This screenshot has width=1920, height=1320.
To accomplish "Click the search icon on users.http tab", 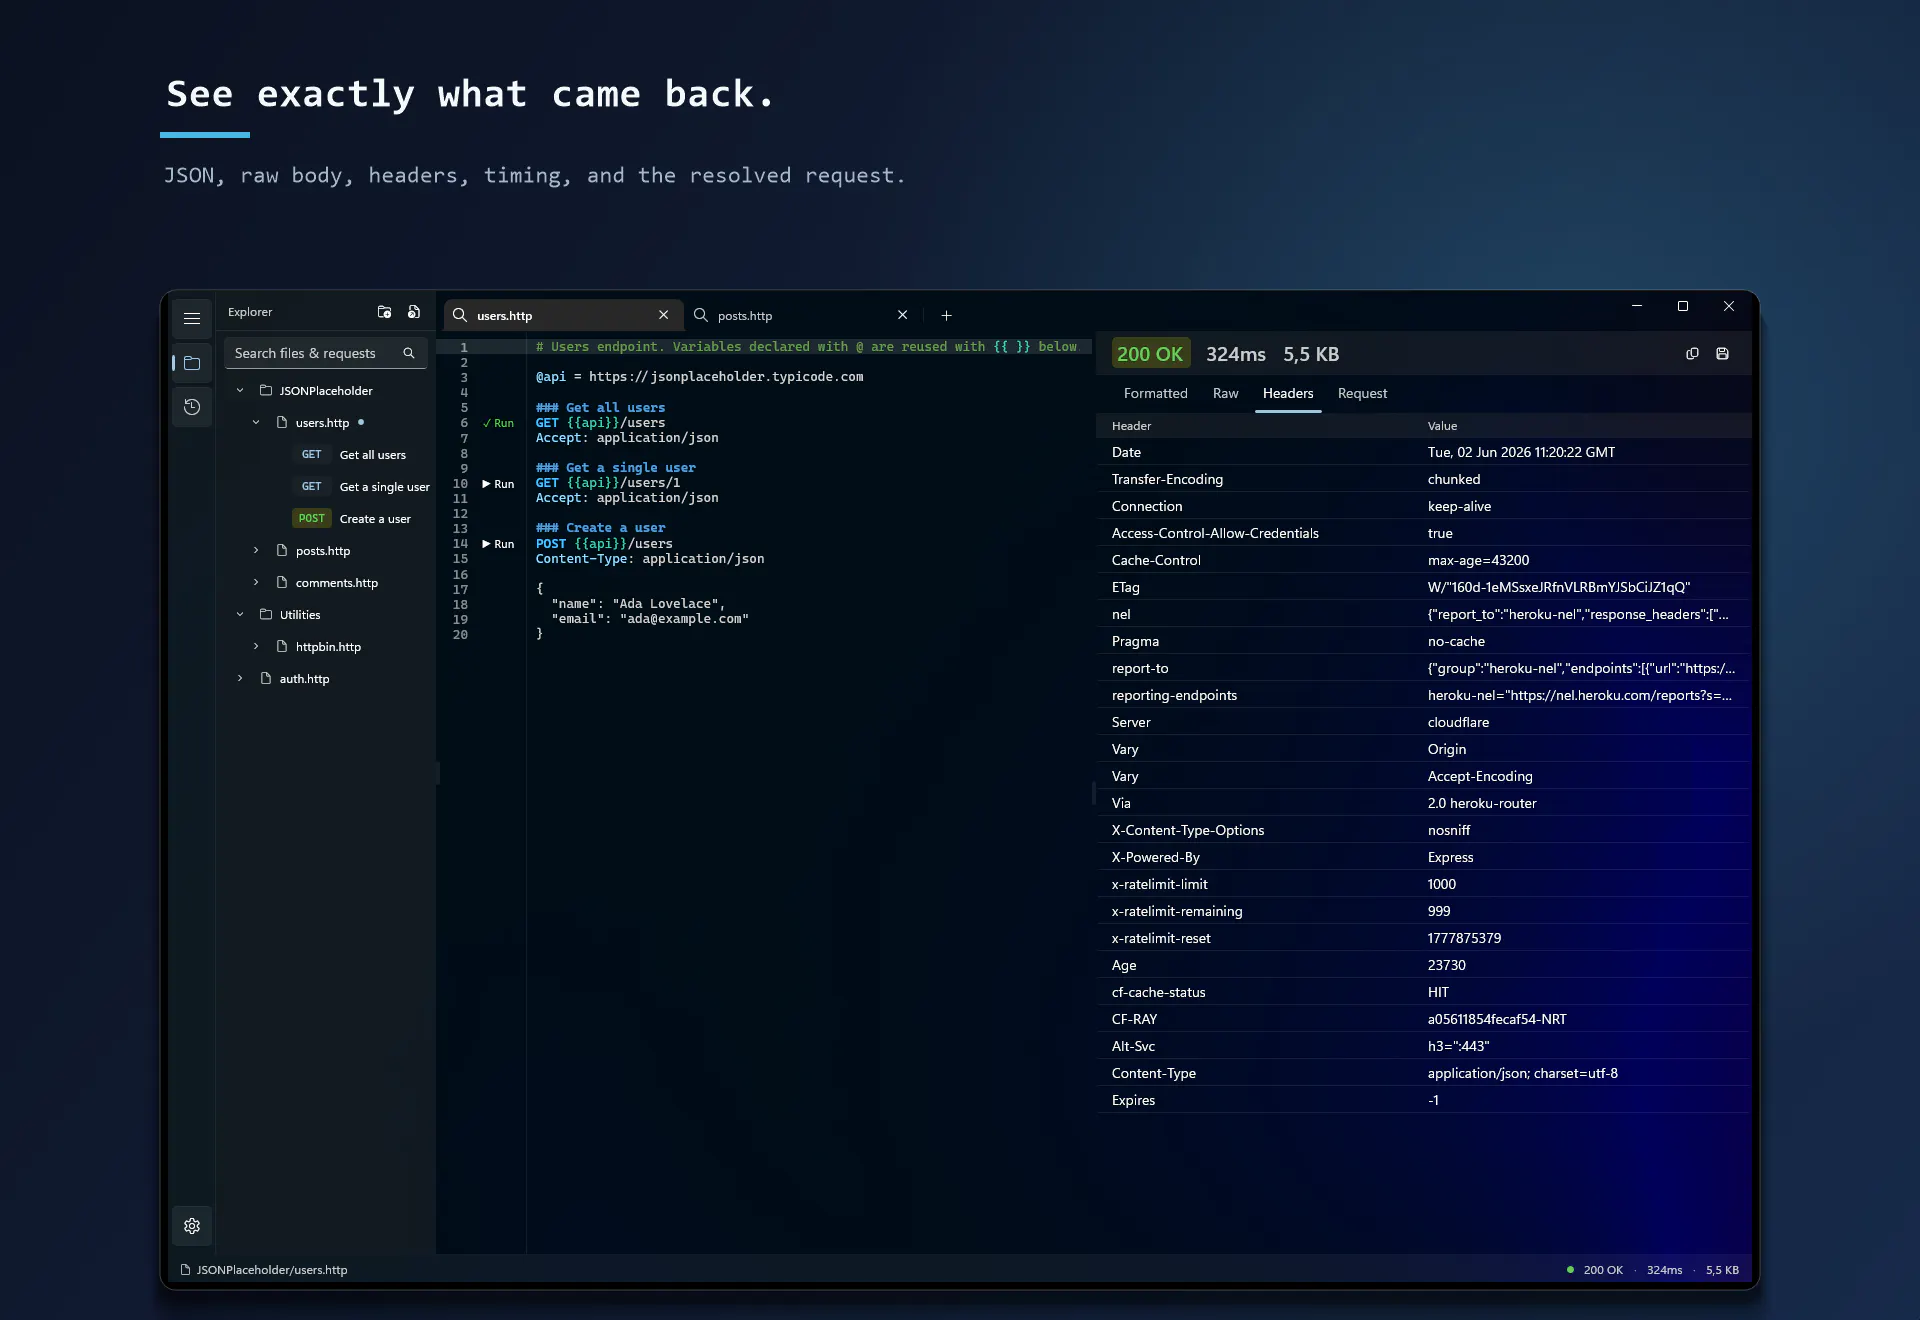I will [x=460, y=315].
